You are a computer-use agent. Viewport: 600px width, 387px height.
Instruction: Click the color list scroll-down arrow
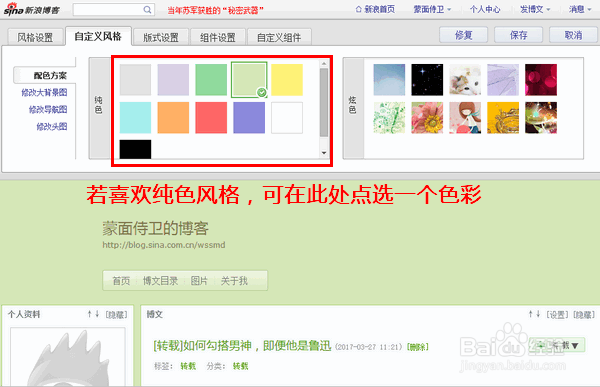(324, 153)
